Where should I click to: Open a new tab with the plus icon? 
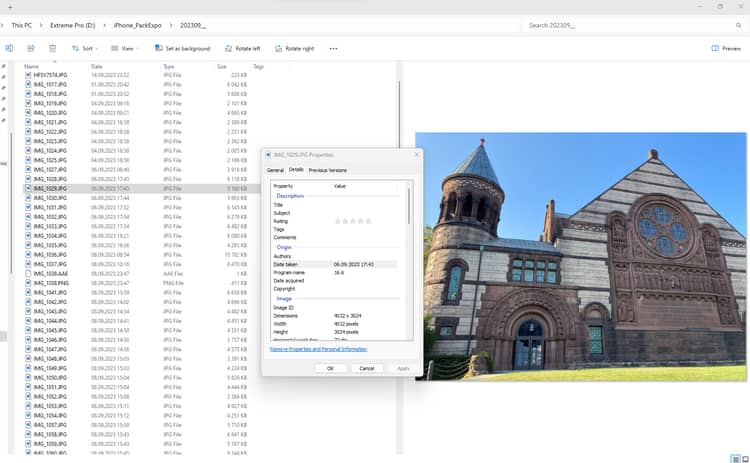(x=10, y=7)
